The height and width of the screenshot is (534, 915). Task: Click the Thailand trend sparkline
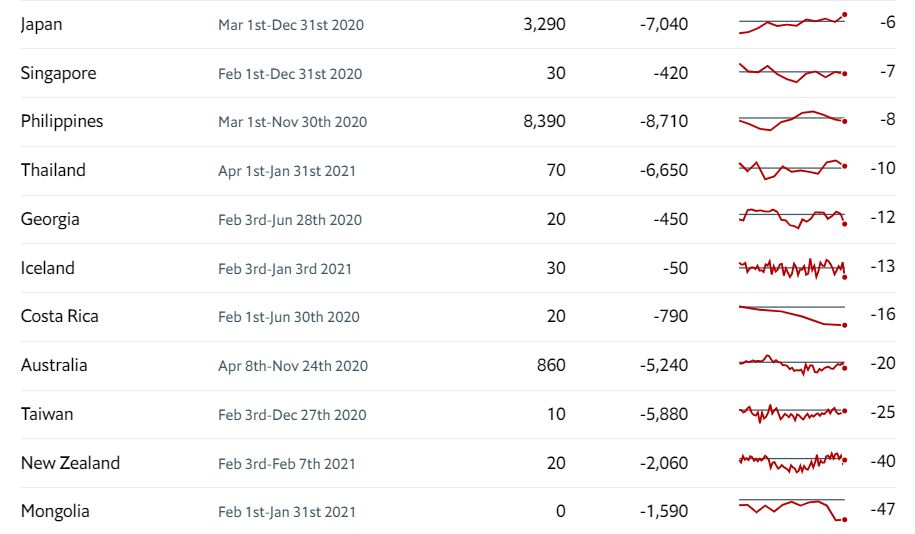click(x=792, y=168)
